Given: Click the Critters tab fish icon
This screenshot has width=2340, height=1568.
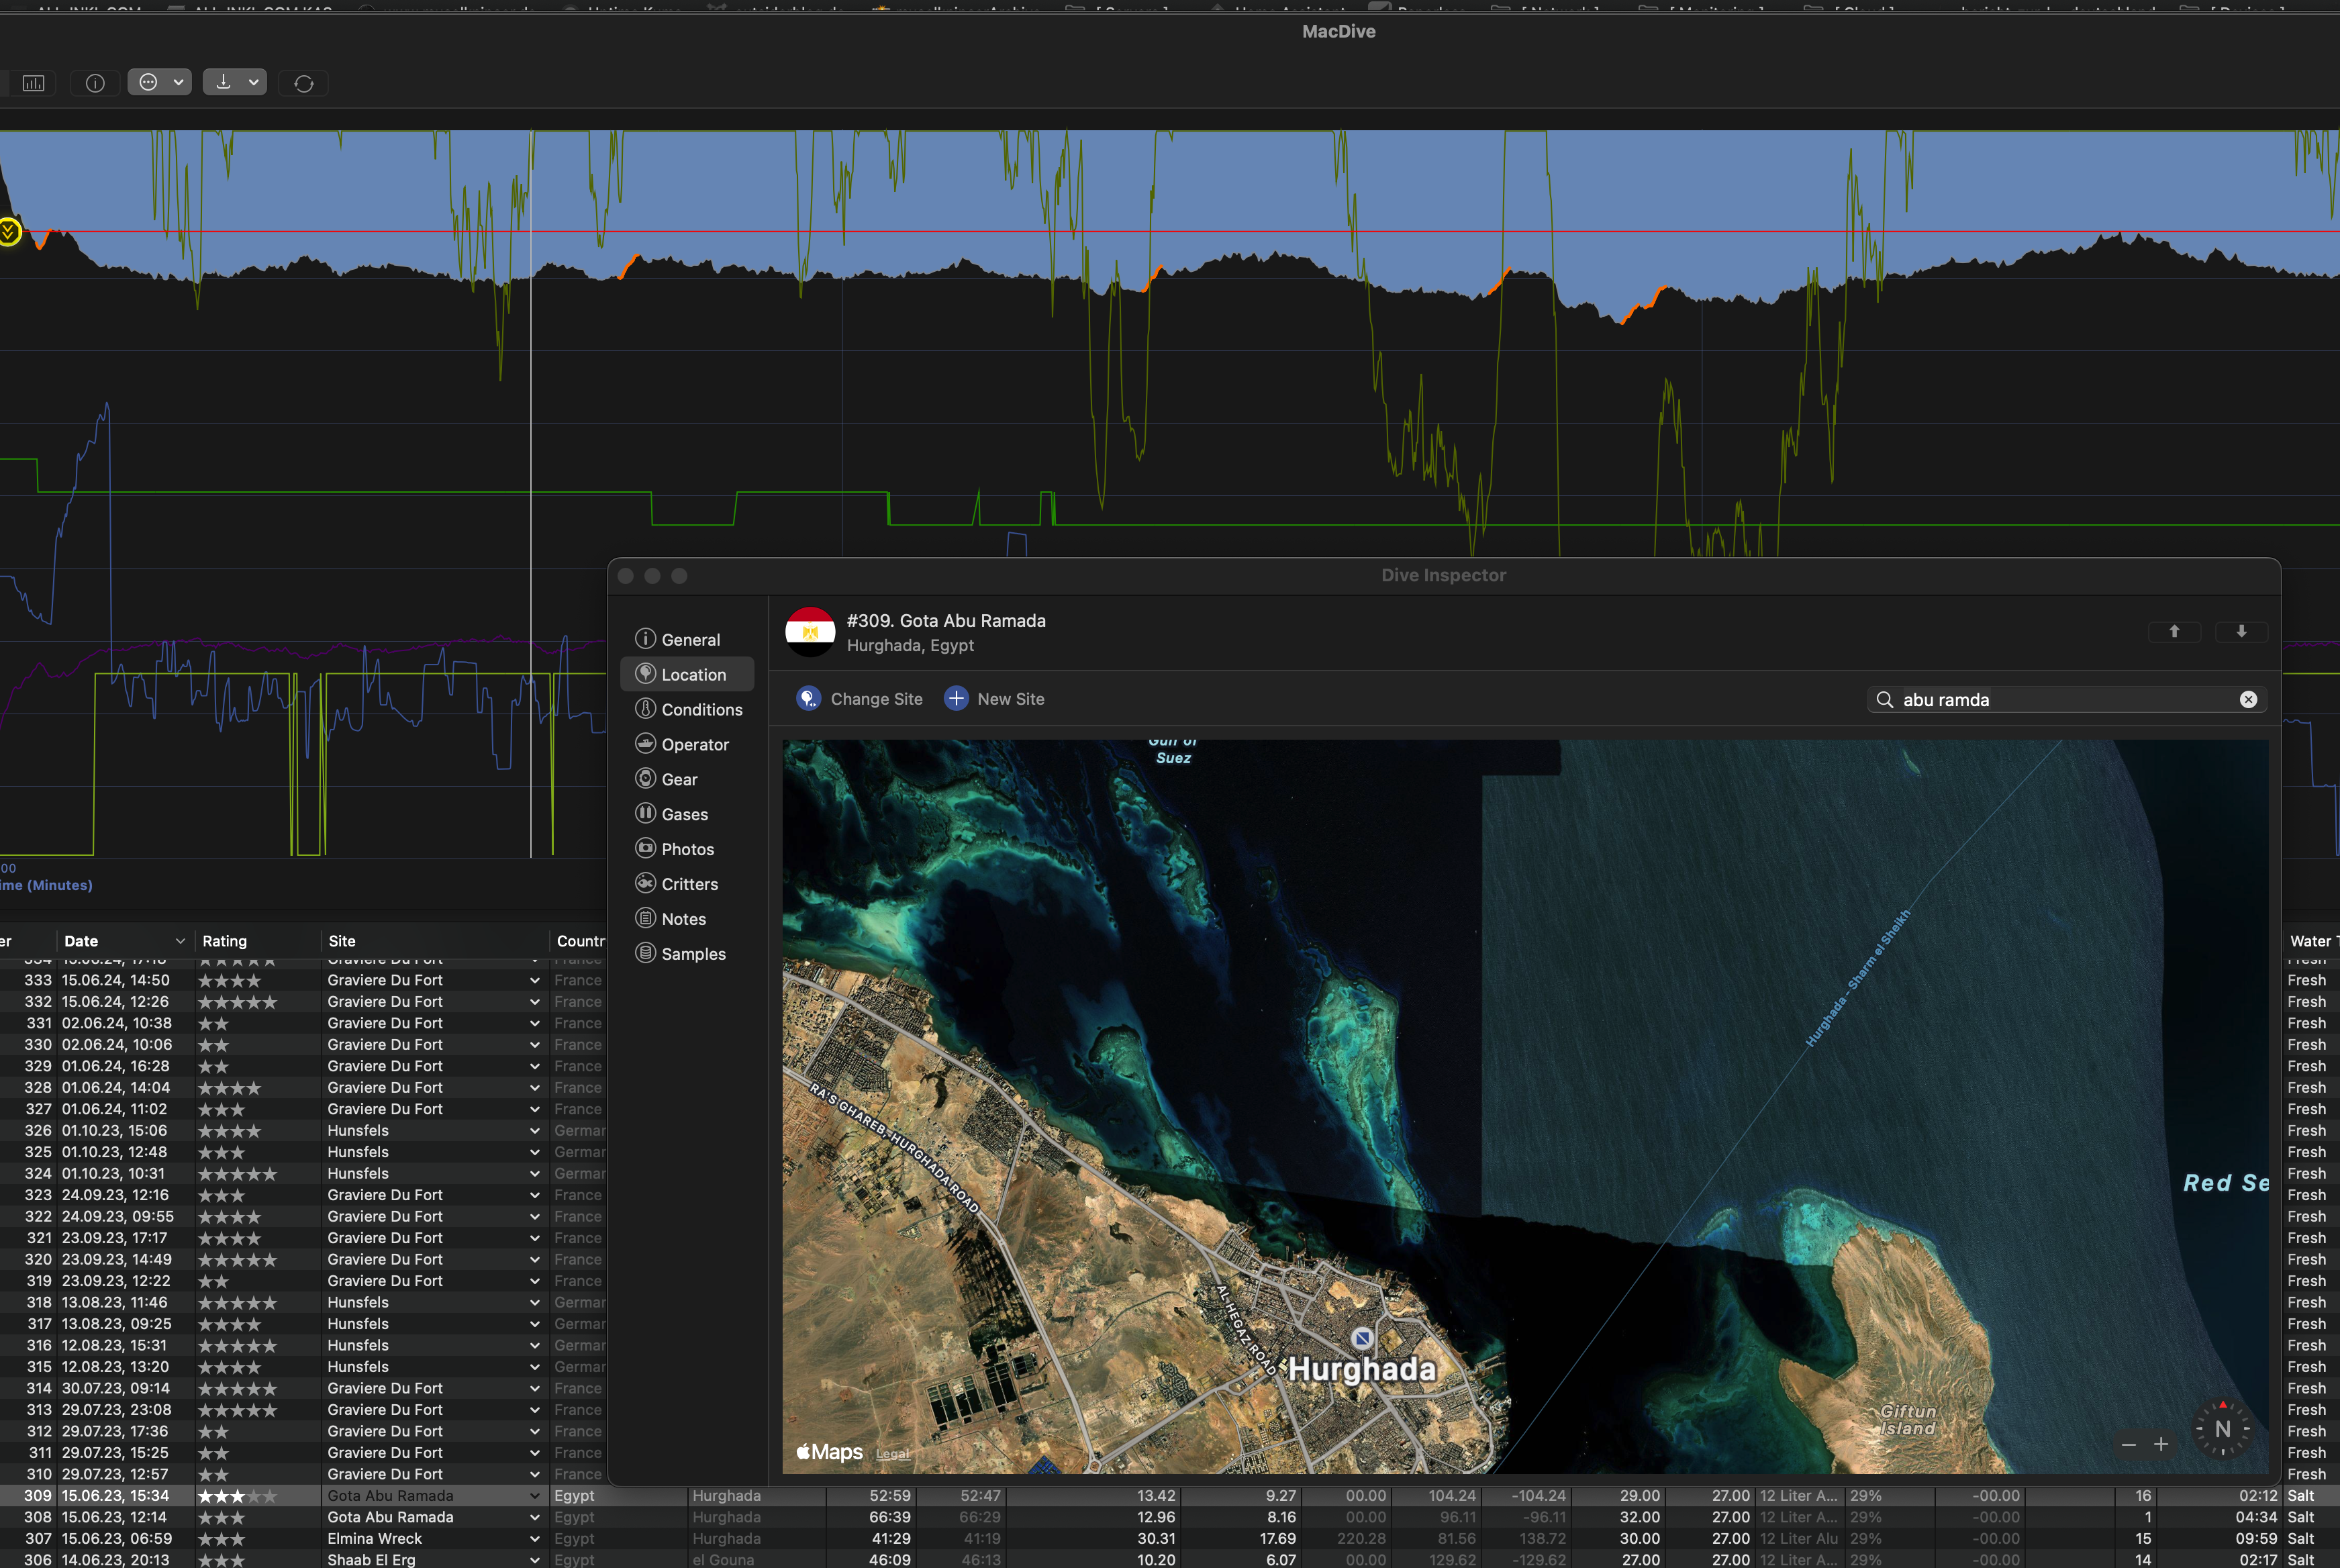Looking at the screenshot, I should pos(646,884).
